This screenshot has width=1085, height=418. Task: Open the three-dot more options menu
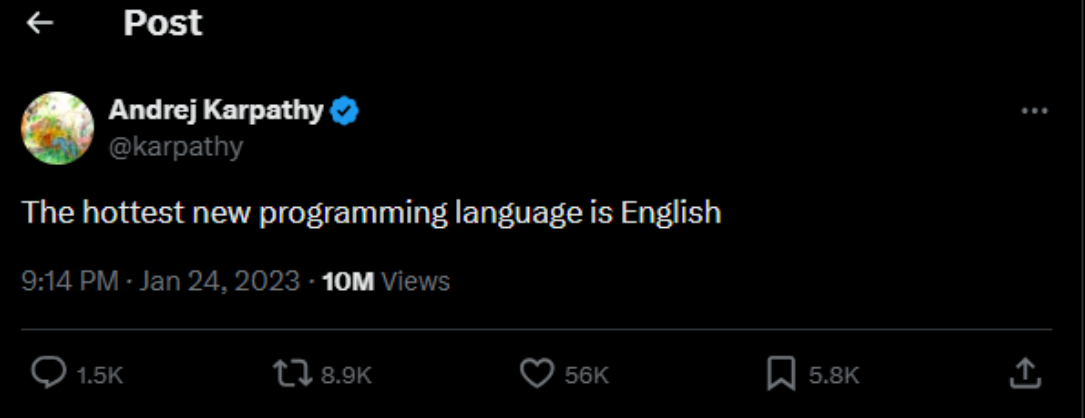1034,111
